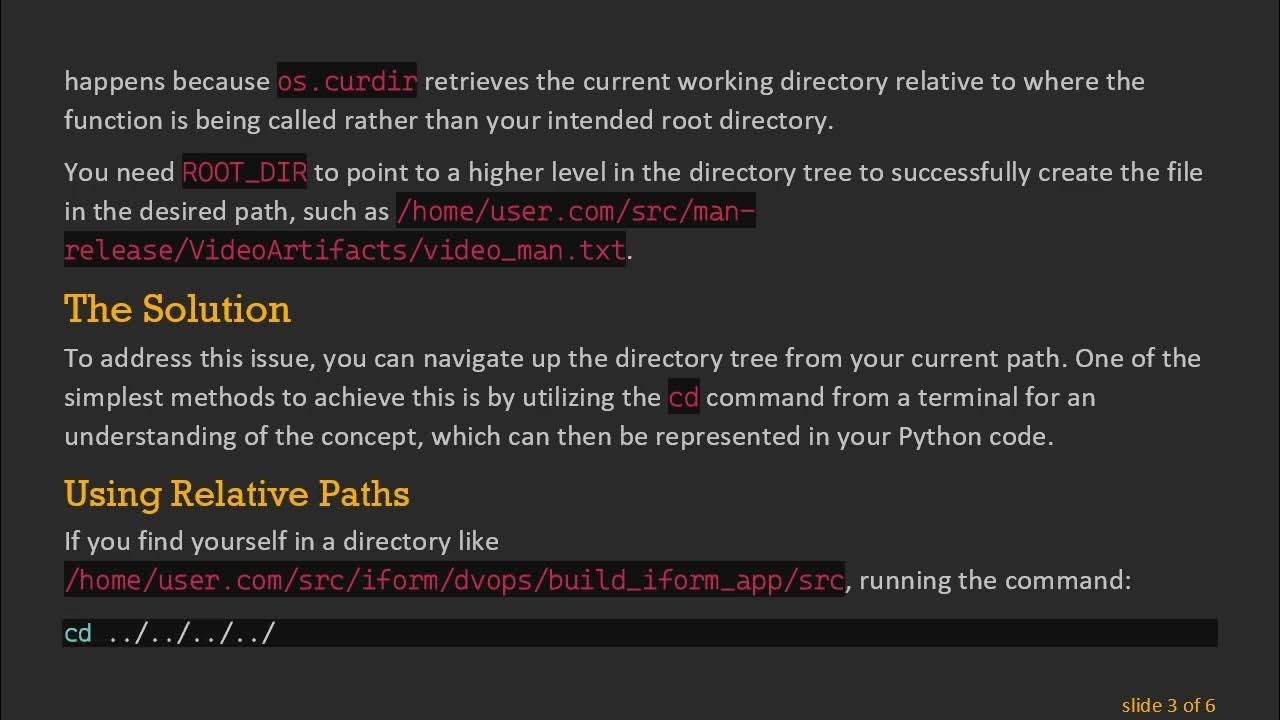The height and width of the screenshot is (720, 1280).
Task: Click the "The Solution" heading
Action: (x=177, y=309)
